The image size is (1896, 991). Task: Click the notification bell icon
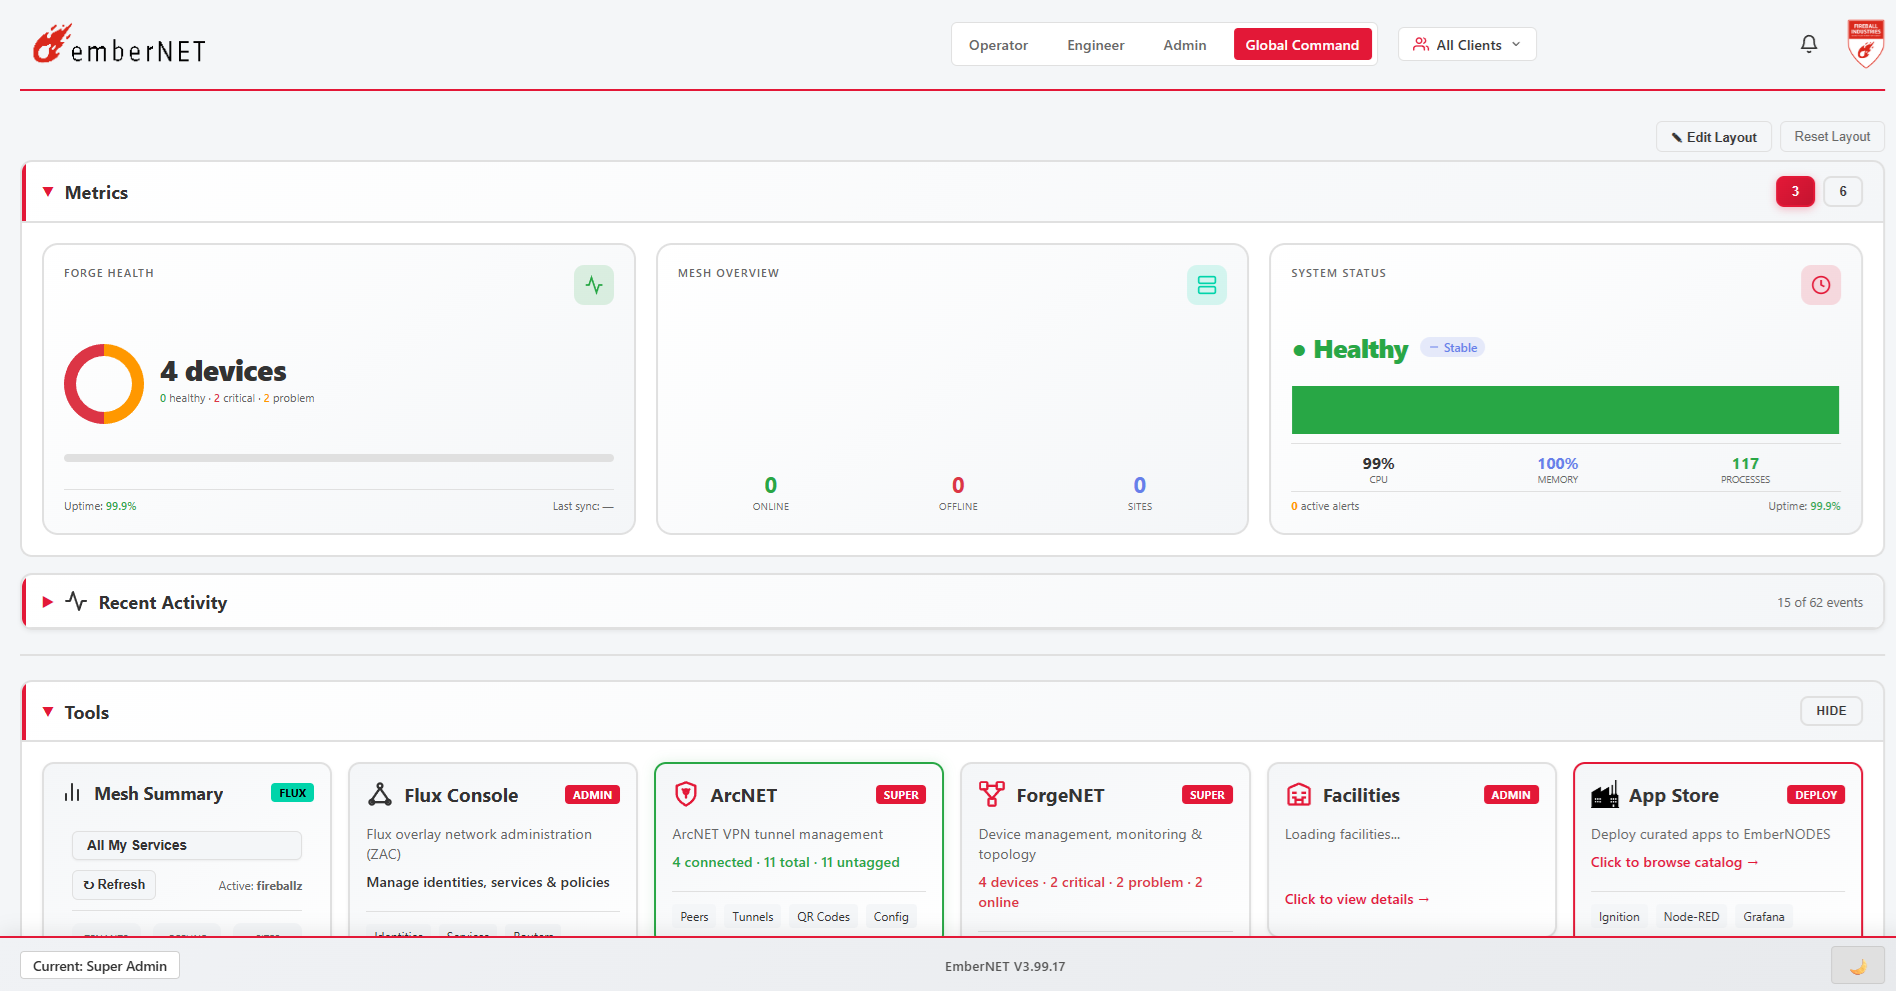[x=1808, y=43]
